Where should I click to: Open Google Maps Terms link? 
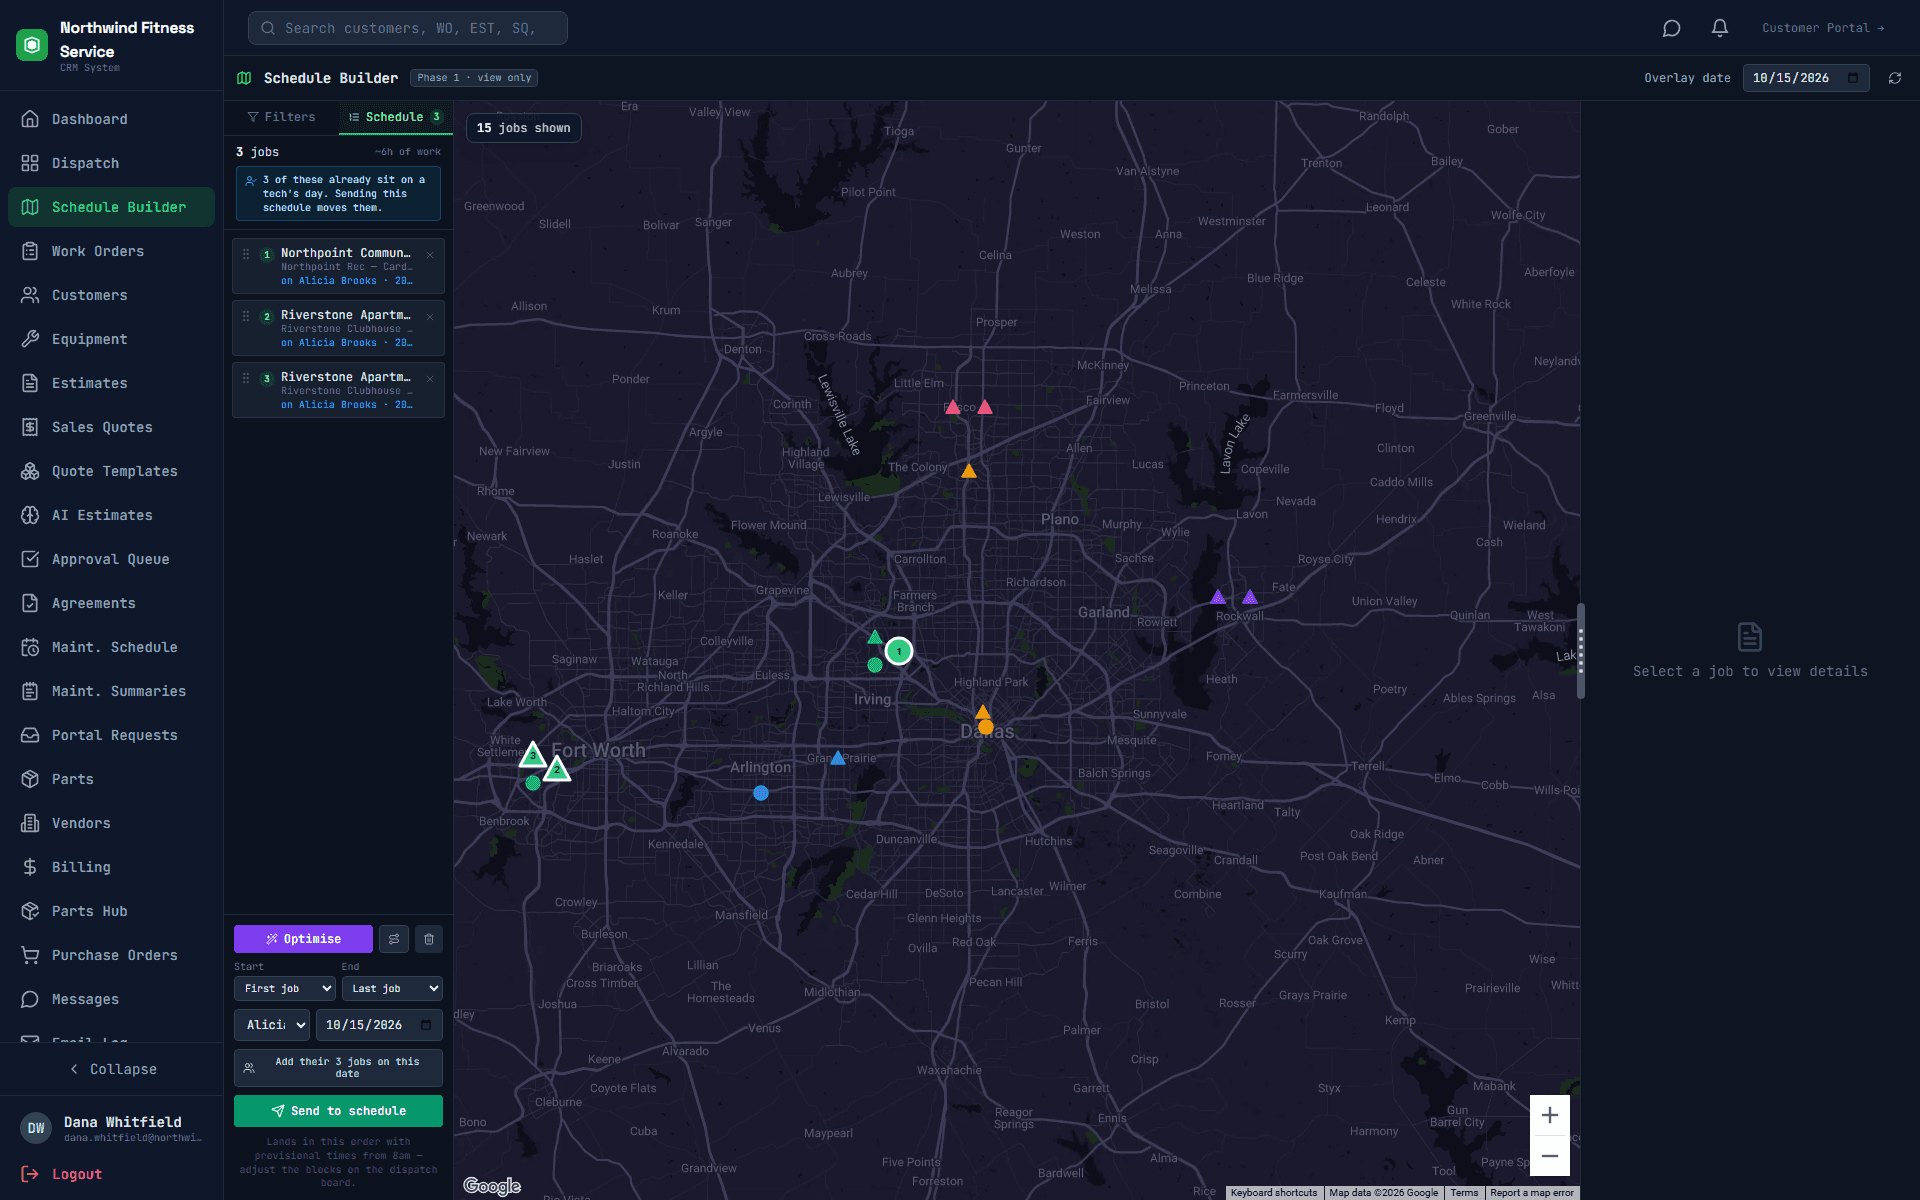(1464, 1192)
